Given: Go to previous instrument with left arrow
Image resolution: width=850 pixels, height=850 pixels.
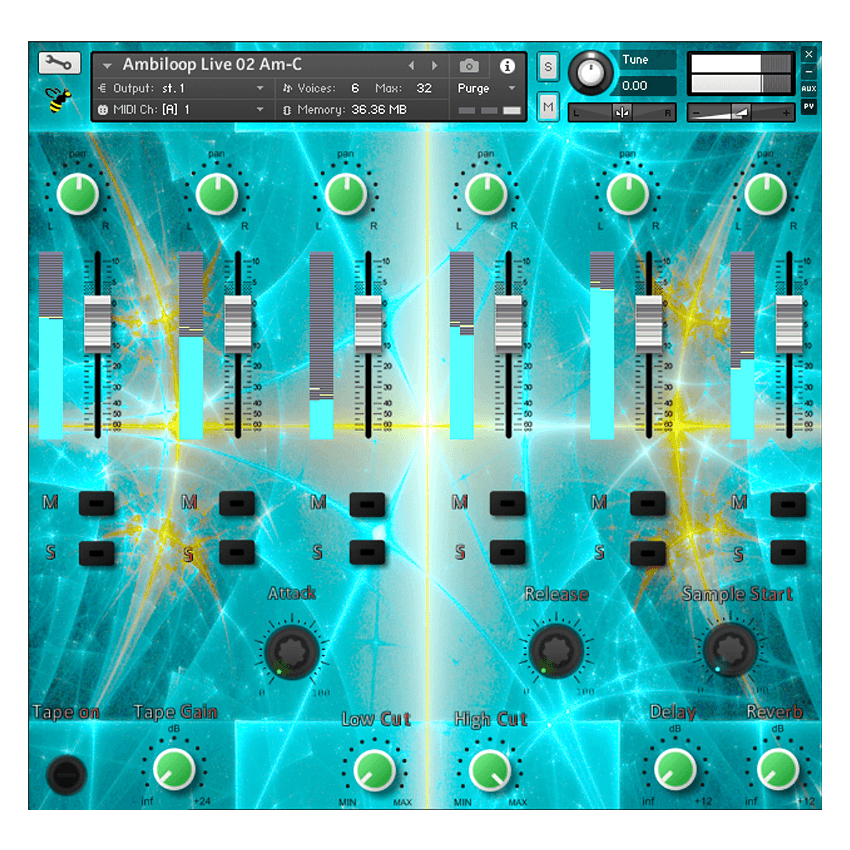Looking at the screenshot, I should 411,66.
